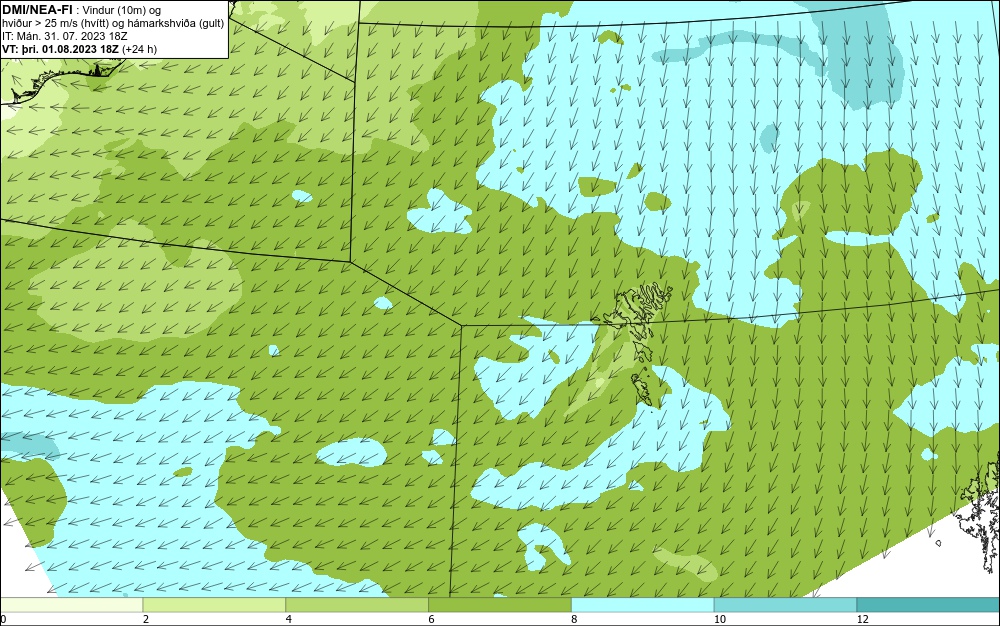Click the scale label 0
The width and height of the screenshot is (1000, 626).
coord(3,619)
